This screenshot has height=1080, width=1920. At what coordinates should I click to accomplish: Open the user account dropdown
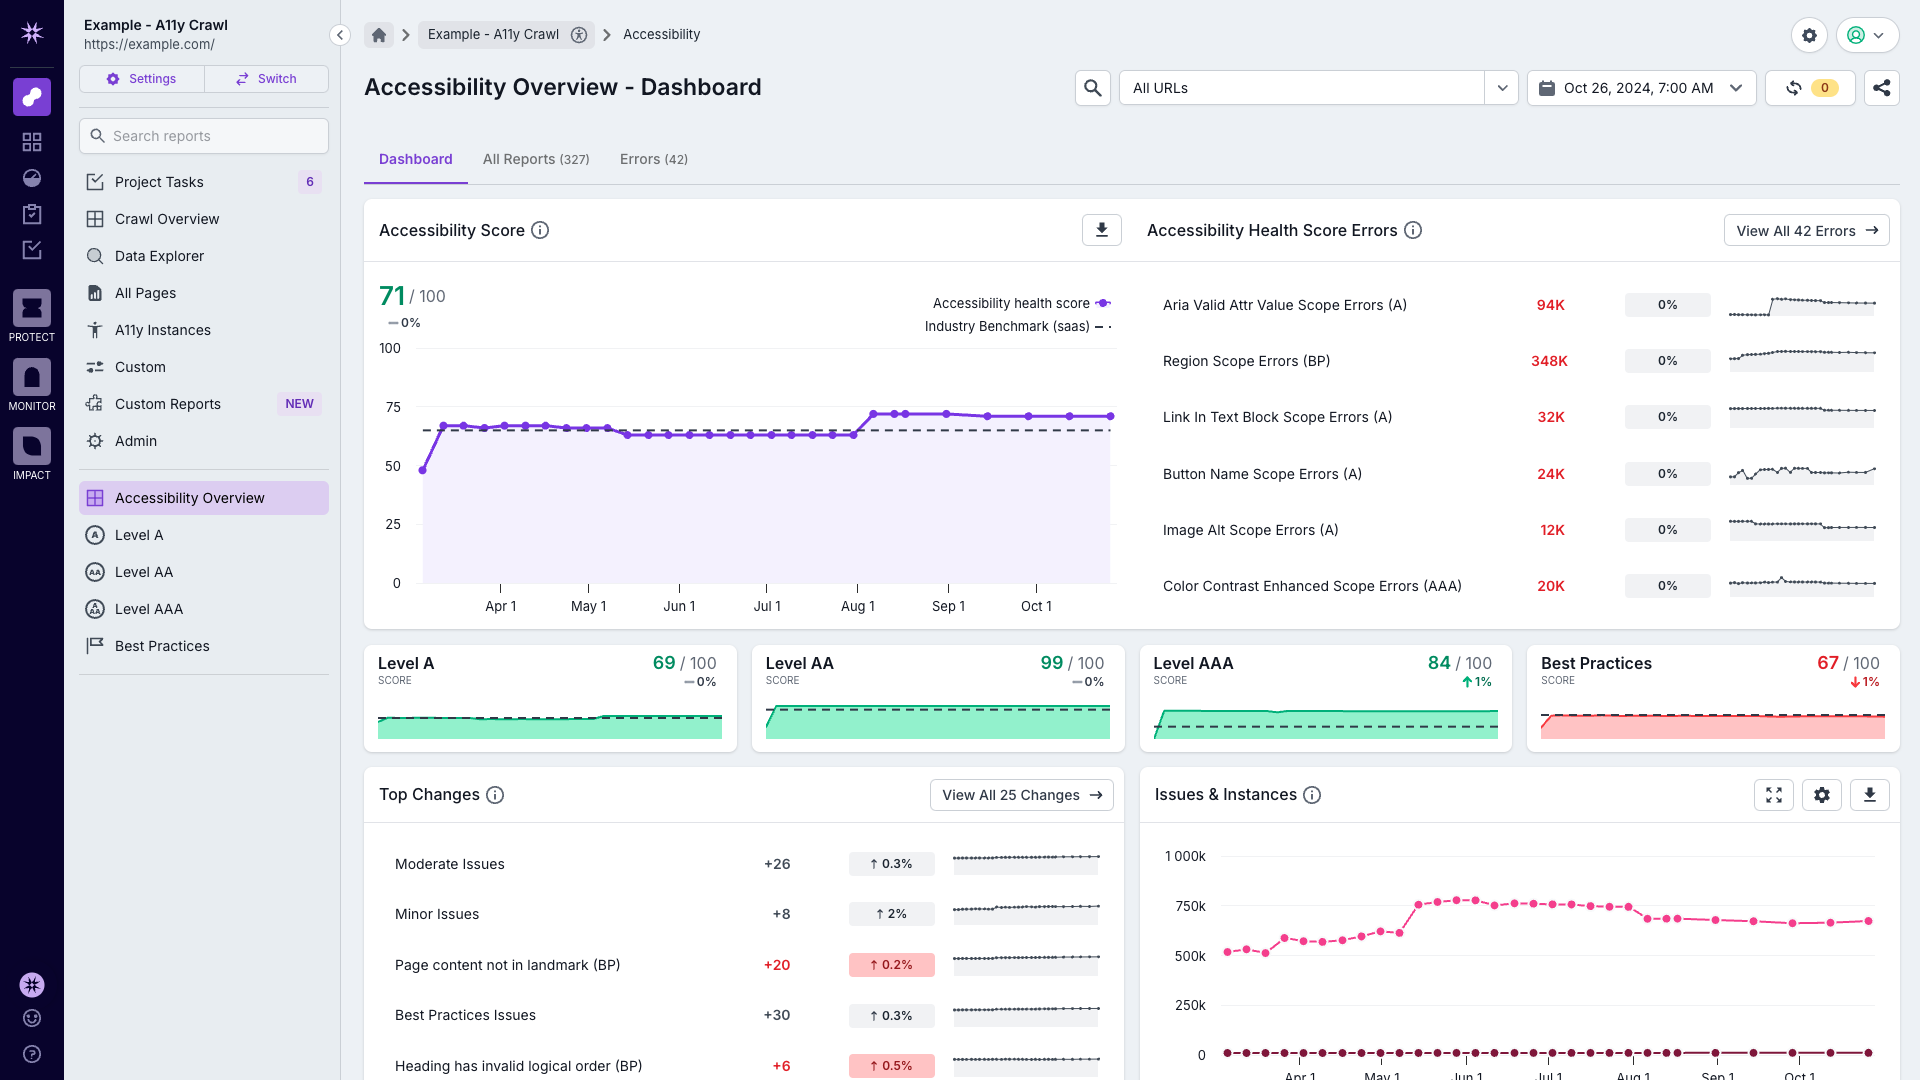click(1866, 35)
